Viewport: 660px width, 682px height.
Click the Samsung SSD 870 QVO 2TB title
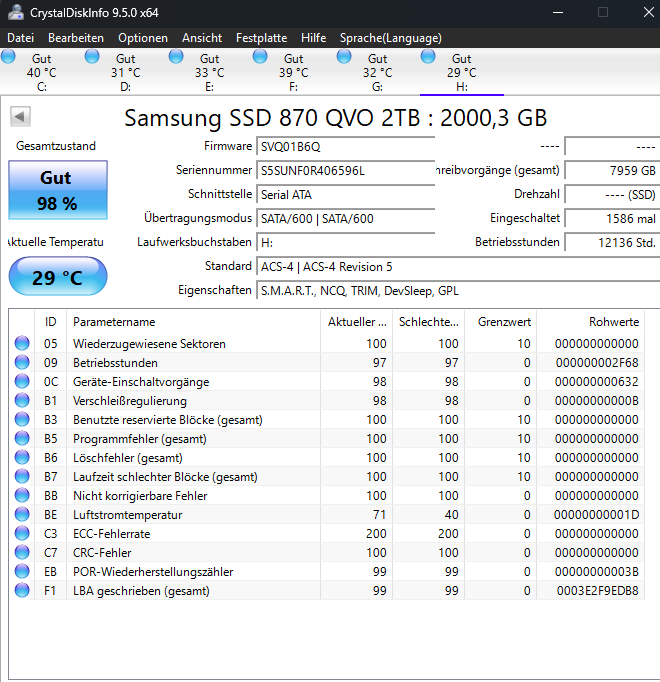[335, 118]
